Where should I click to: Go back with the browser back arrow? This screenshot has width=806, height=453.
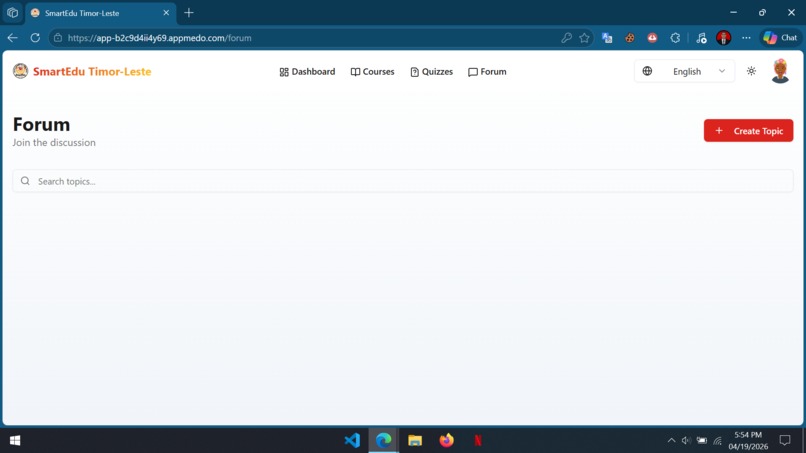pos(12,38)
